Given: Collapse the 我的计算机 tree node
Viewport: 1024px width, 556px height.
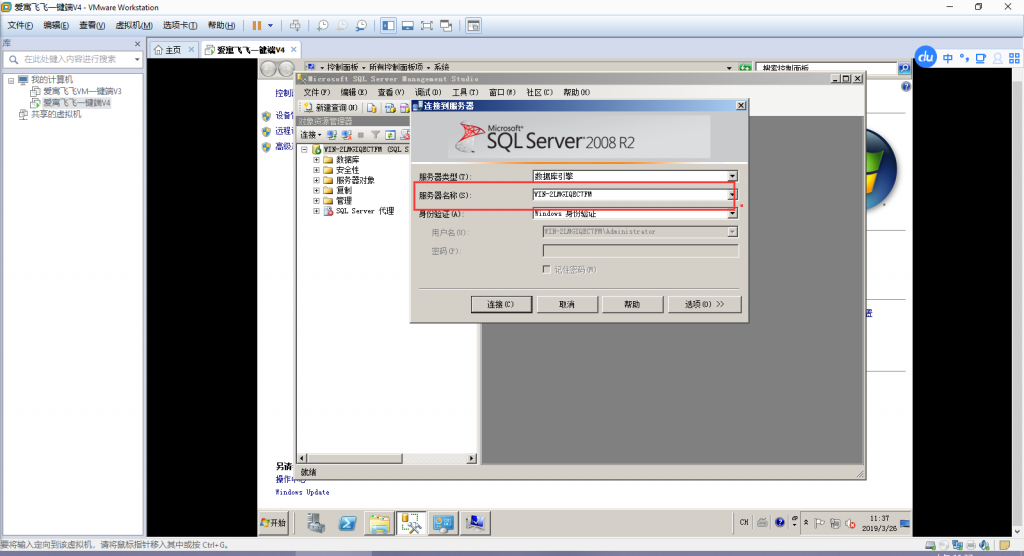Looking at the screenshot, I should pyautogui.click(x=11, y=80).
